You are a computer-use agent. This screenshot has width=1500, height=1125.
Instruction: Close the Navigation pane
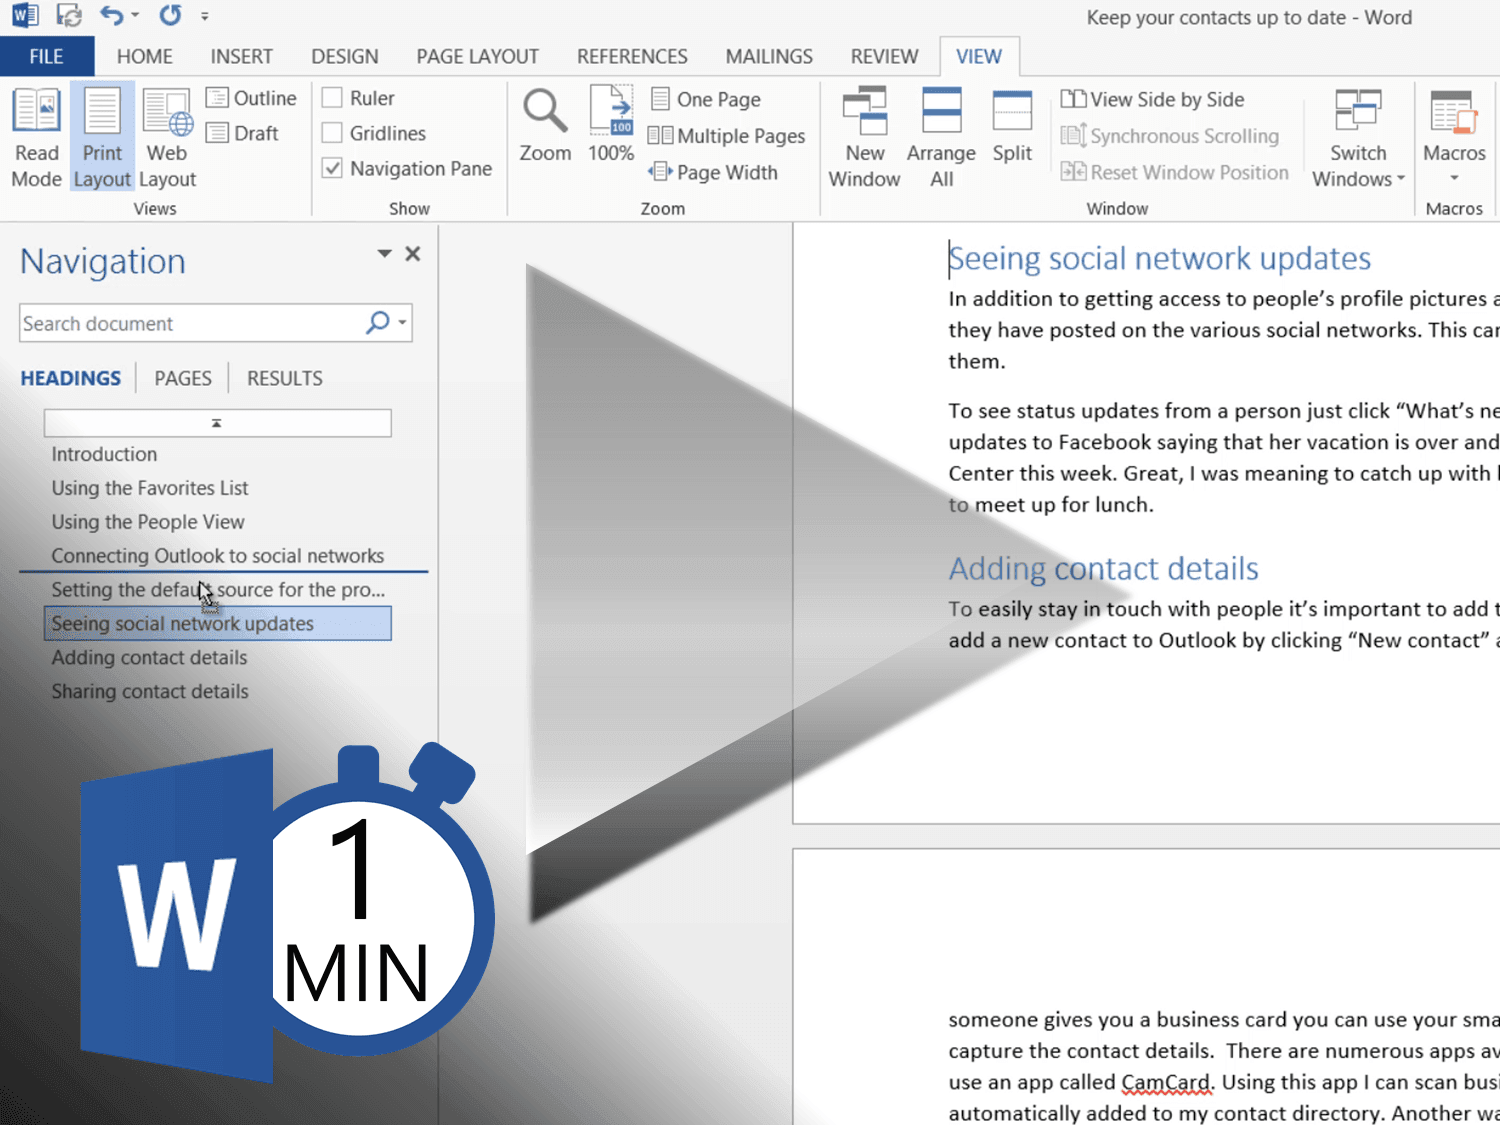click(x=412, y=254)
